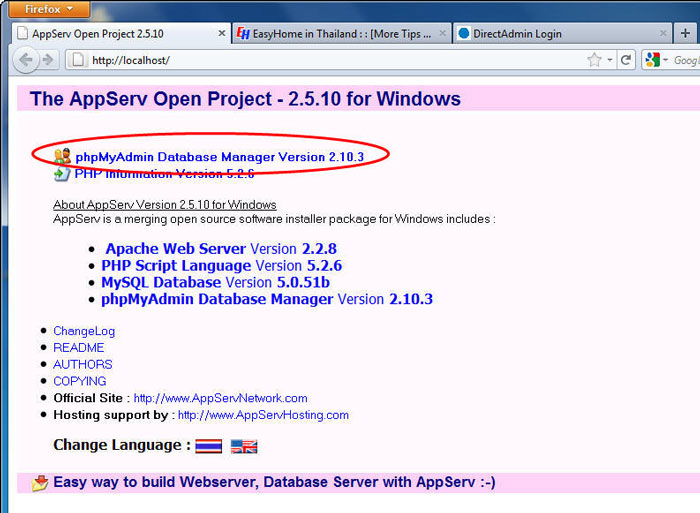Open a new tab with plus button
Image resolution: width=700 pixels, height=513 pixels.
685,33
